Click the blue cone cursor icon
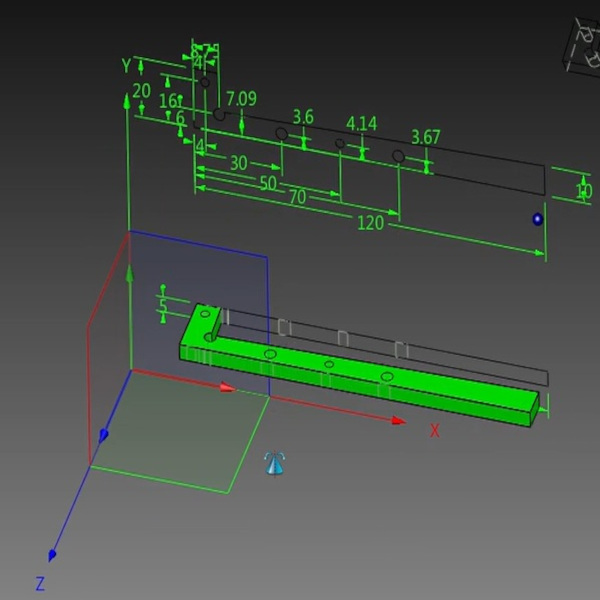This screenshot has width=600, height=600. 275,463
